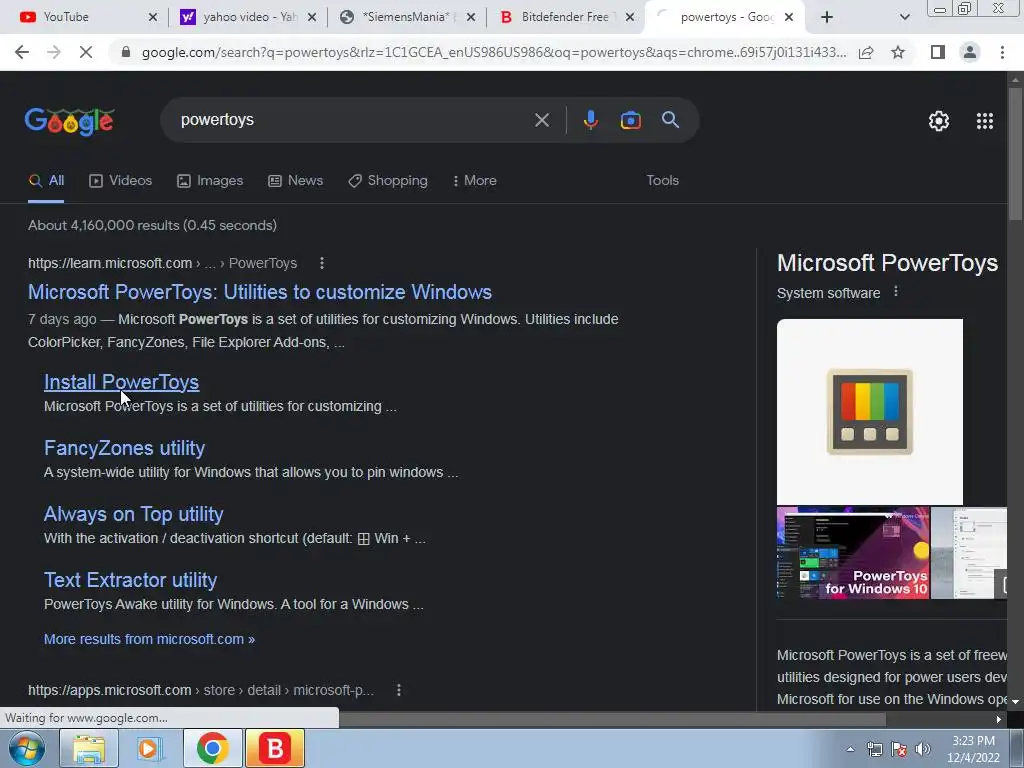
Task: Close the yahoo video tab
Action: point(312,17)
